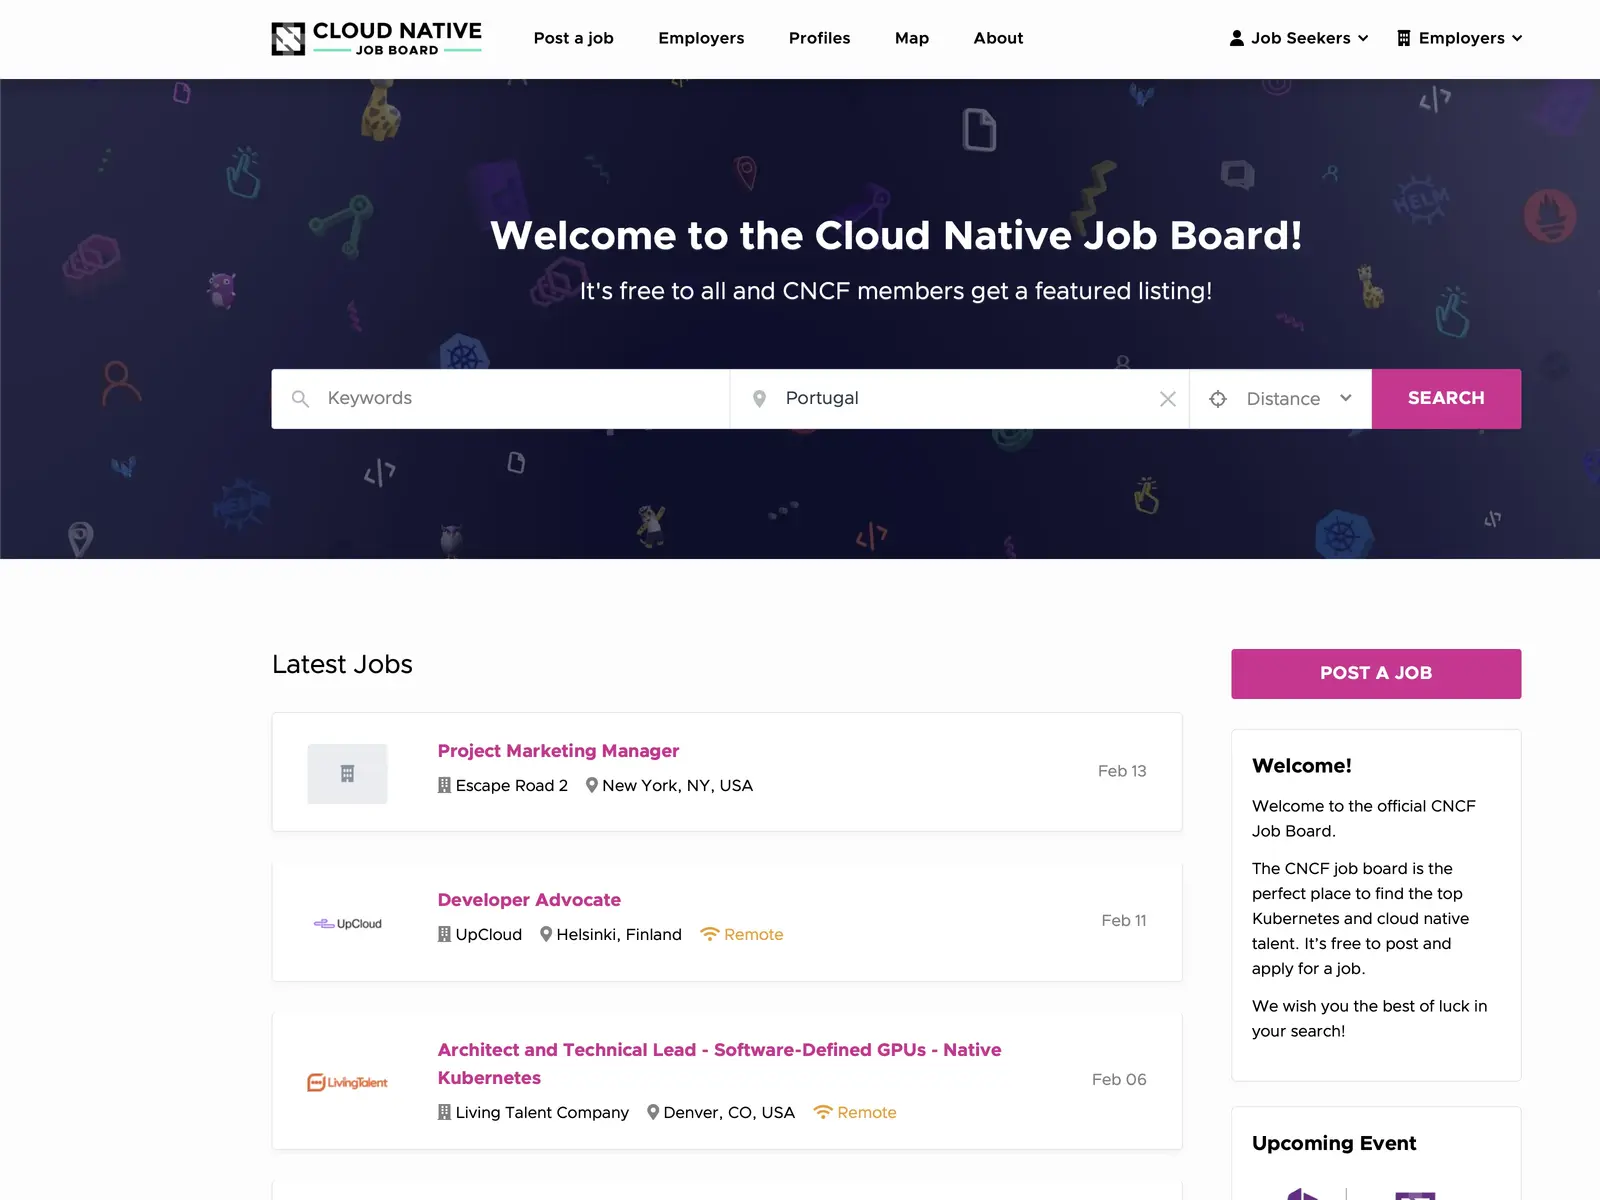Click the Job Seekers person icon
Image resolution: width=1600 pixels, height=1200 pixels.
click(x=1237, y=38)
